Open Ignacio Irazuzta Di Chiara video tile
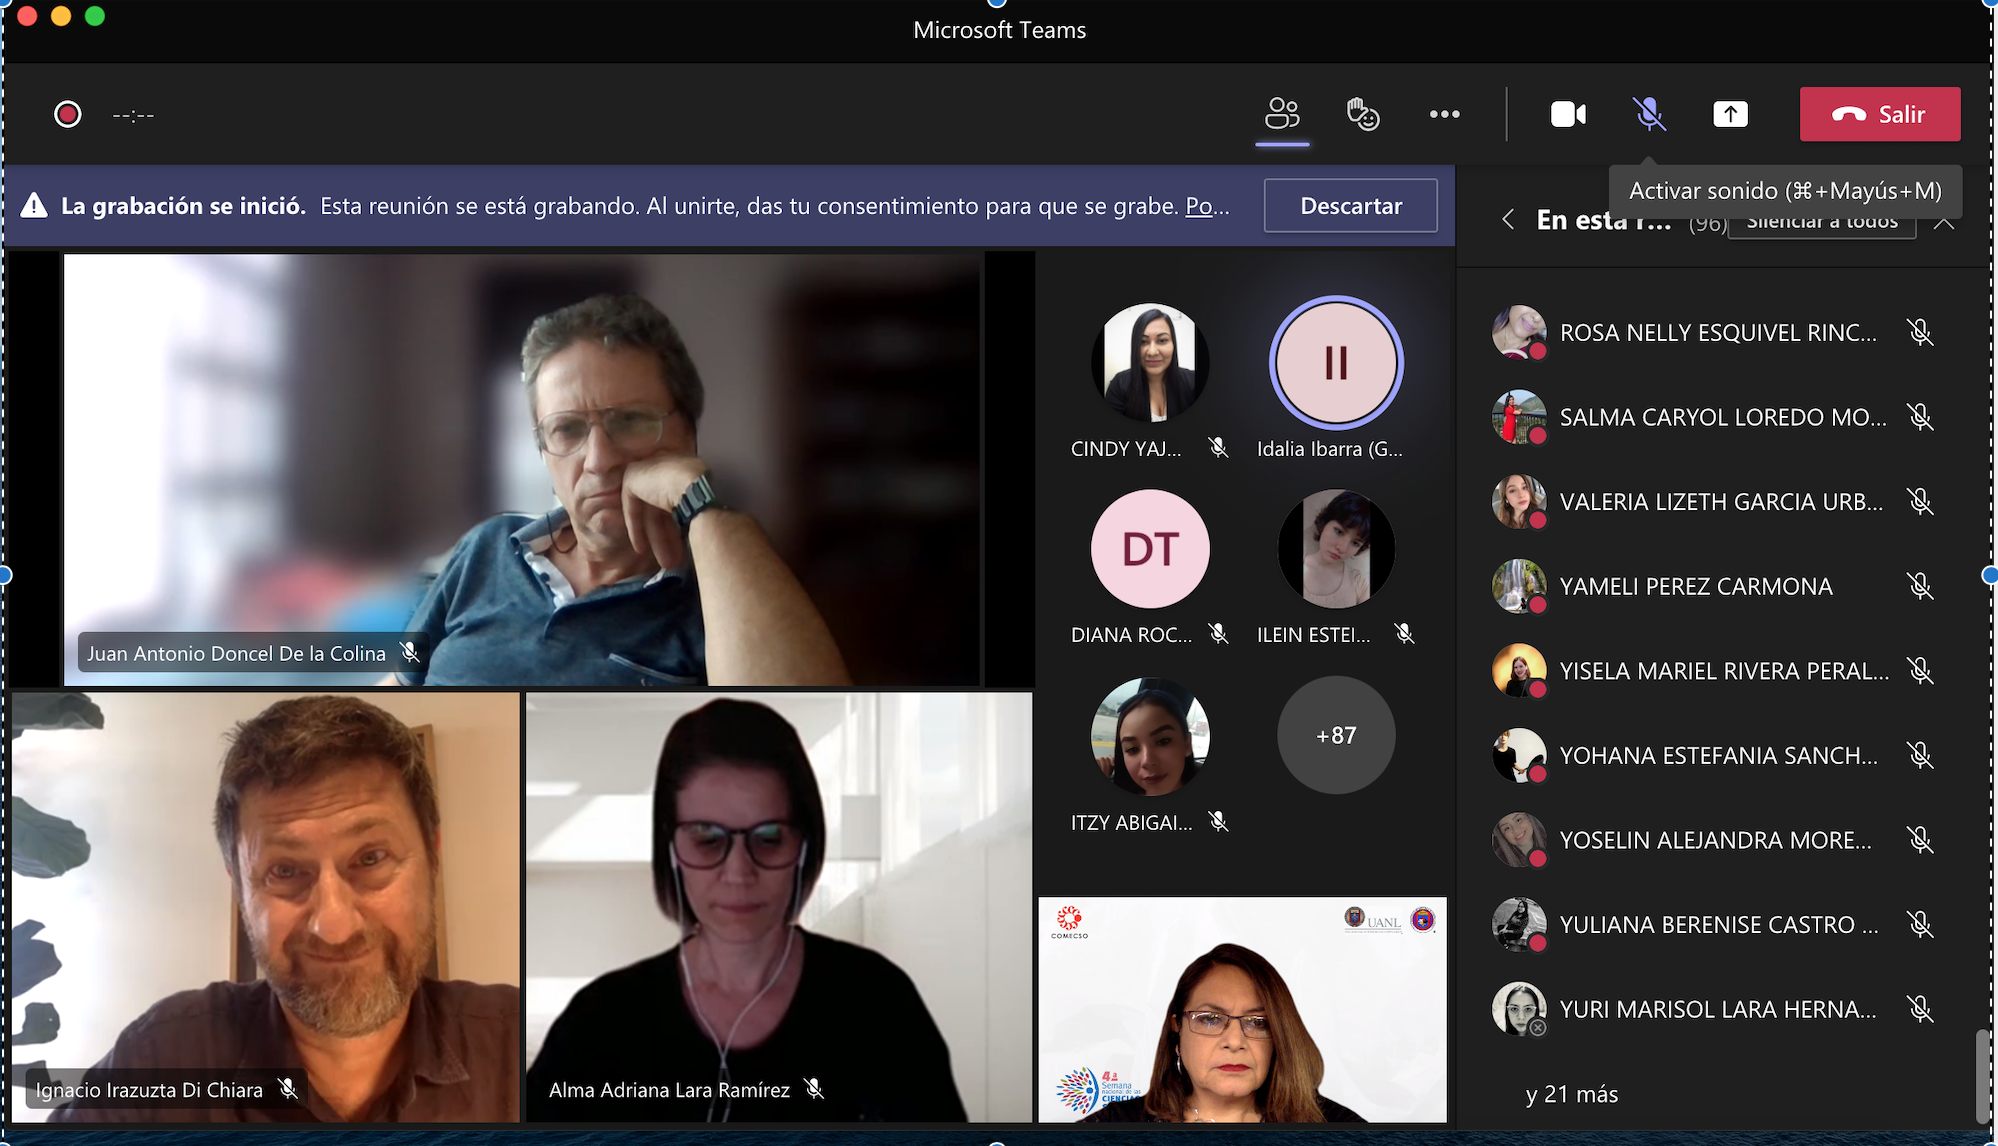The width and height of the screenshot is (1998, 1146). tap(266, 907)
